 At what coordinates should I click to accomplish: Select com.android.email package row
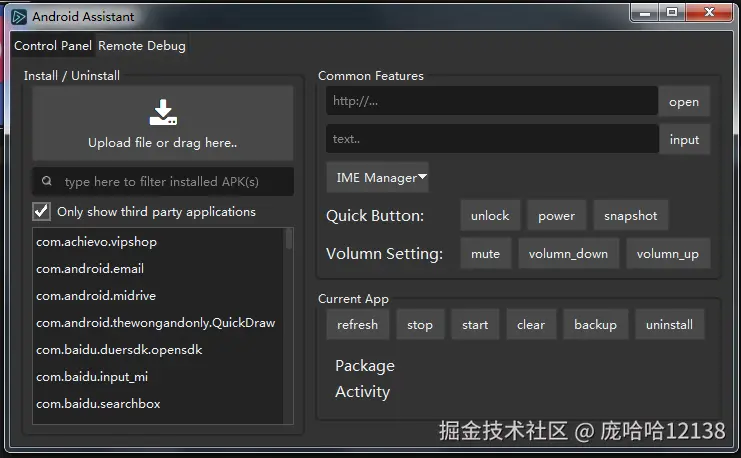(157, 269)
